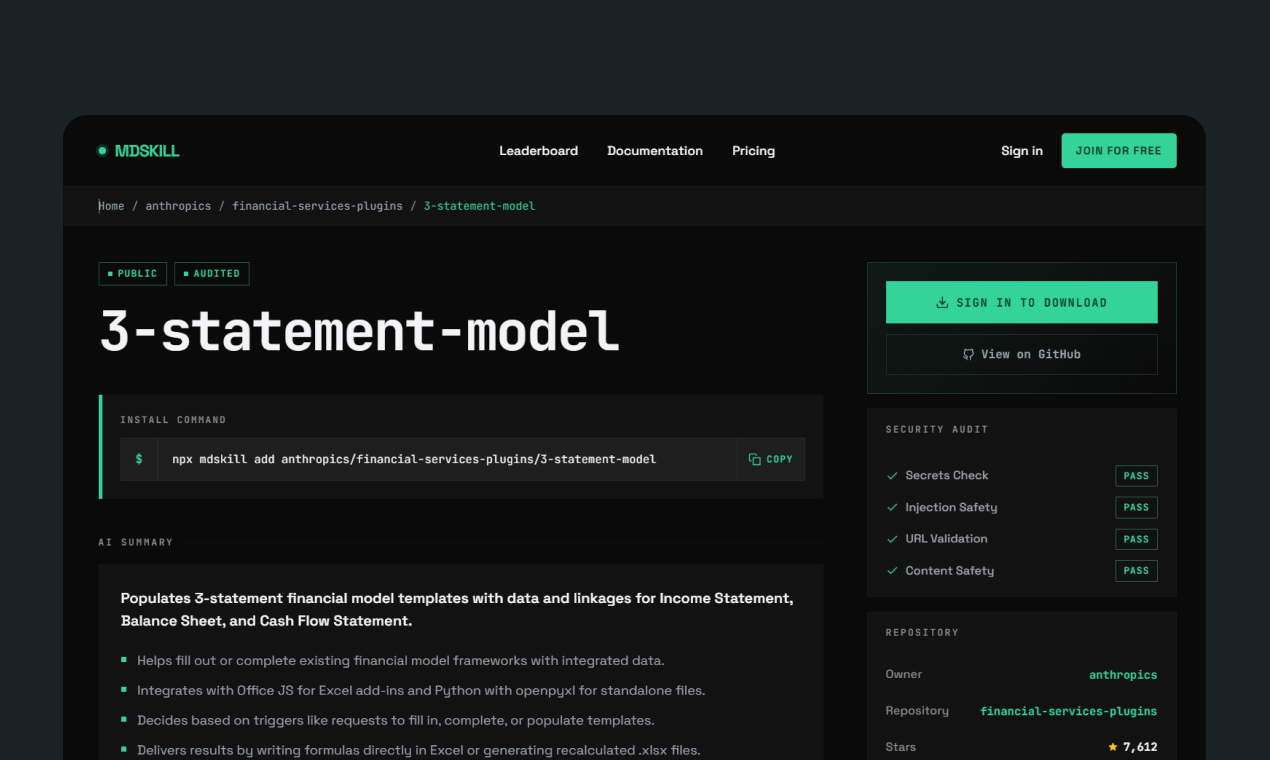Click the 3-statement-model page title
This screenshot has height=760, width=1270.
[359, 331]
